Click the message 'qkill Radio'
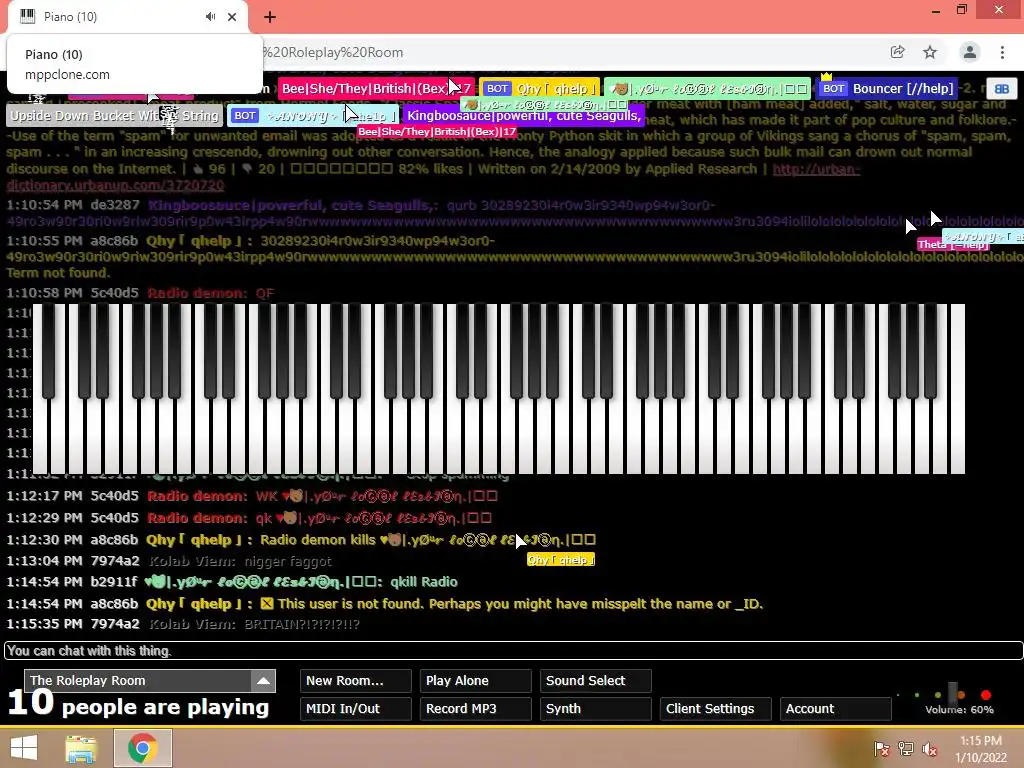The width and height of the screenshot is (1024, 768). (423, 582)
